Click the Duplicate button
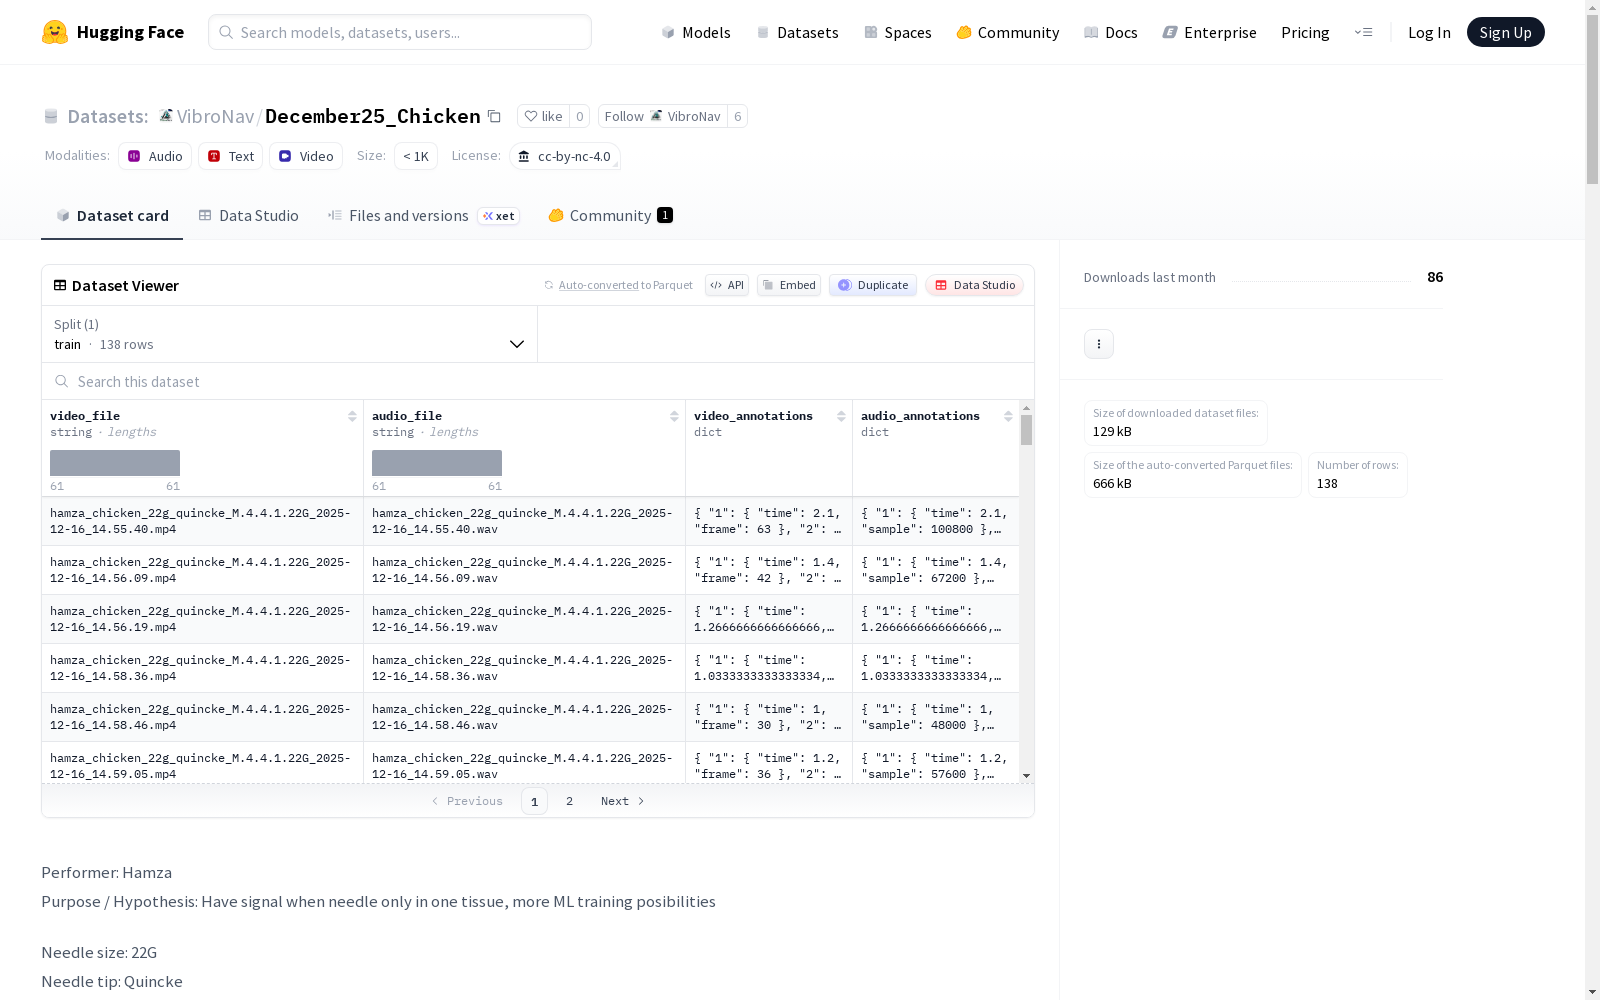The height and width of the screenshot is (1000, 1600). 873,285
